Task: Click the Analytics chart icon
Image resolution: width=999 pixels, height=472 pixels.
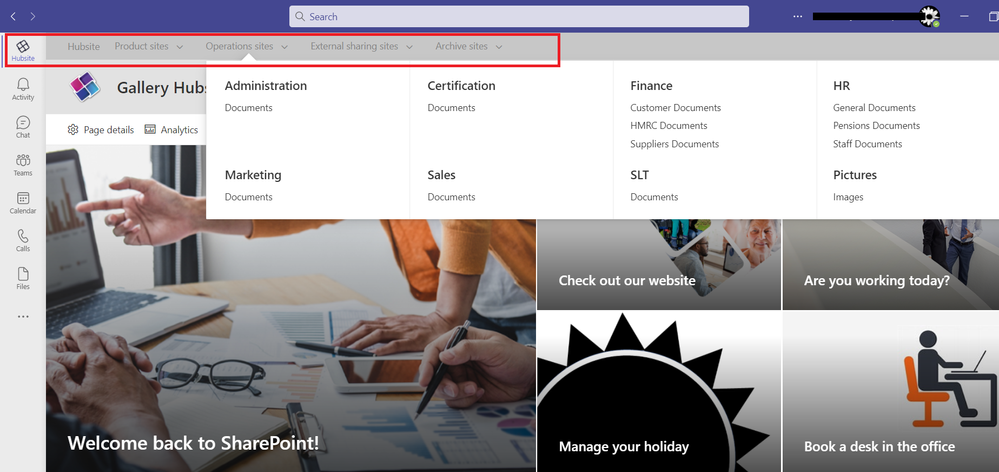Action: pyautogui.click(x=150, y=130)
